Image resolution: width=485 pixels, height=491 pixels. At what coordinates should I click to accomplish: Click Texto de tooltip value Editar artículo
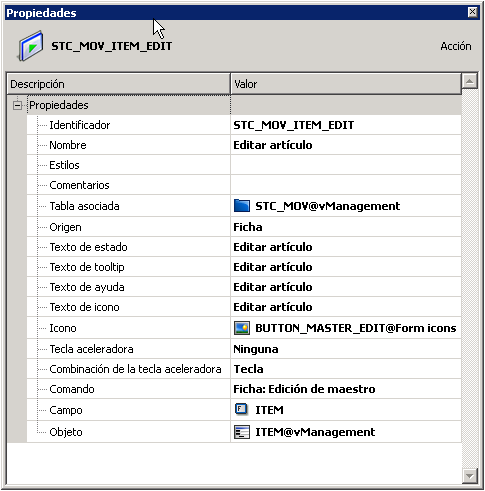[273, 267]
